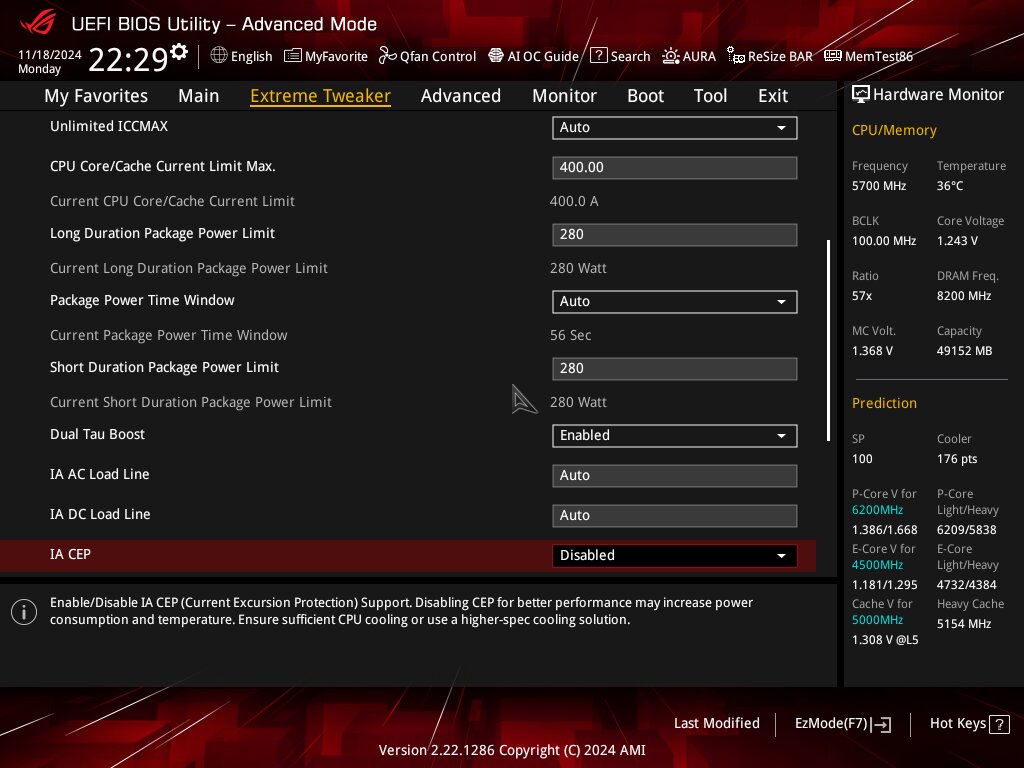This screenshot has width=1024, height=768.
Task: Click the Hardware Monitor screen icon
Action: tap(861, 95)
